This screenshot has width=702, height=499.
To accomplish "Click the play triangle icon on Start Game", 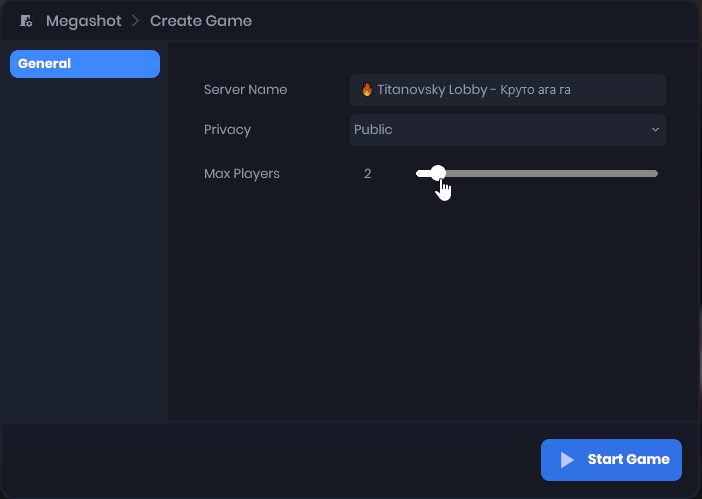I will (567, 460).
